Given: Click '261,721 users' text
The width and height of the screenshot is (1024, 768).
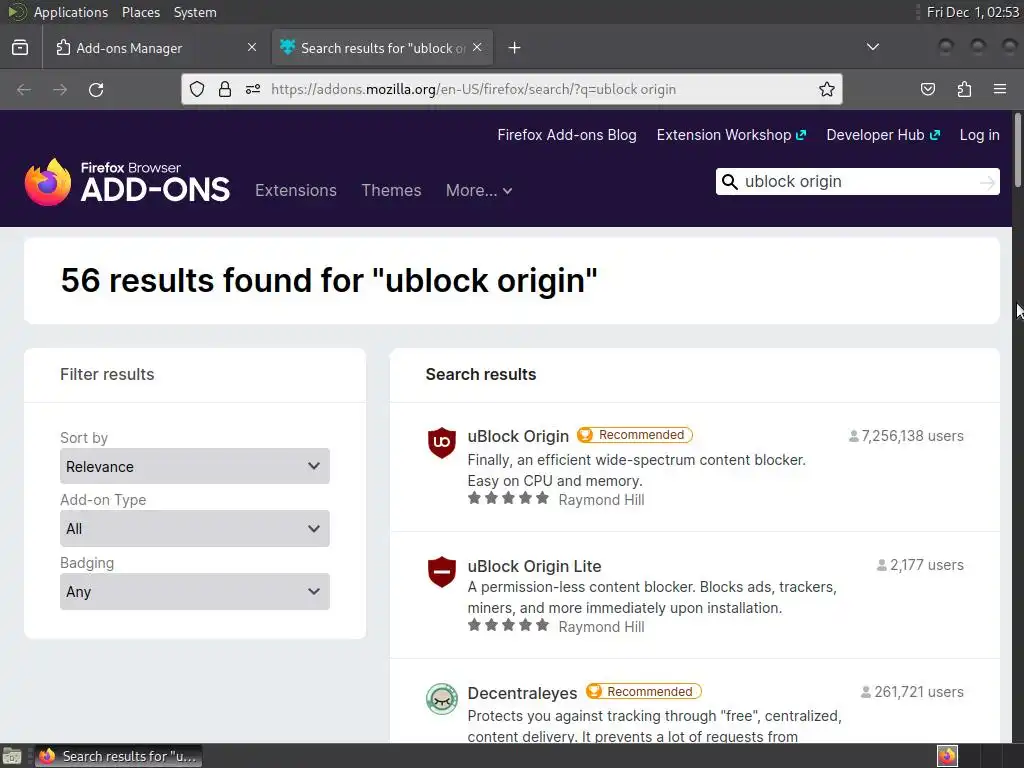Looking at the screenshot, I should 919,692.
